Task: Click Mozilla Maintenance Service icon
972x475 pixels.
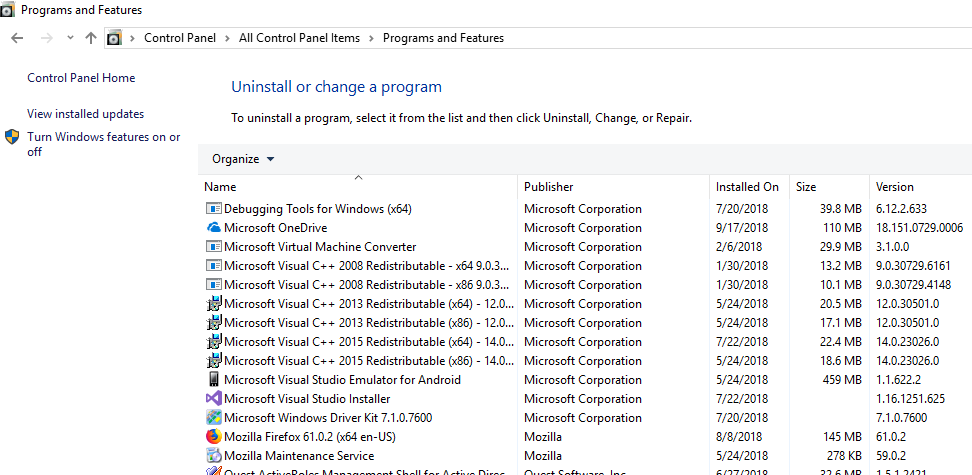Action: pos(213,456)
